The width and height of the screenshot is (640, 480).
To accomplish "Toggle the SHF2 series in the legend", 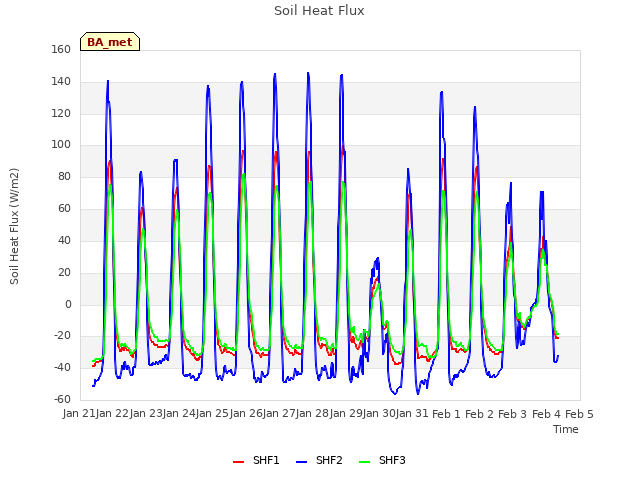I will click(319, 460).
